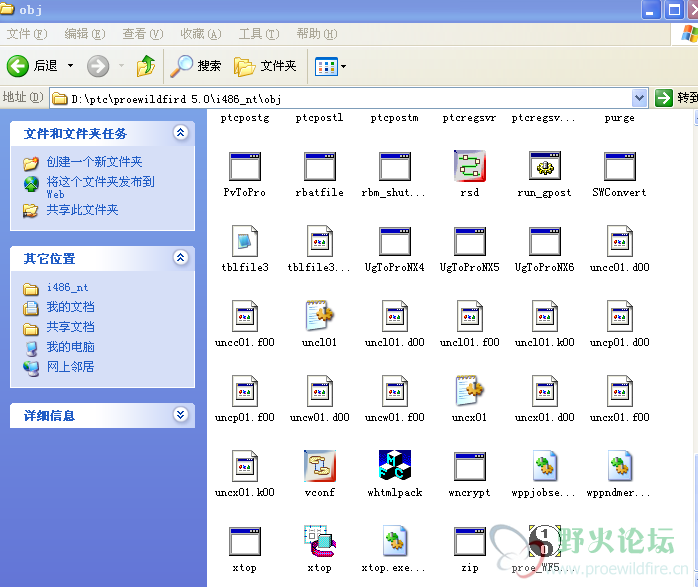Screen dimensions: 698x587
Task: Click the Up folder toolbar icon
Action: pyautogui.click(x=146, y=66)
